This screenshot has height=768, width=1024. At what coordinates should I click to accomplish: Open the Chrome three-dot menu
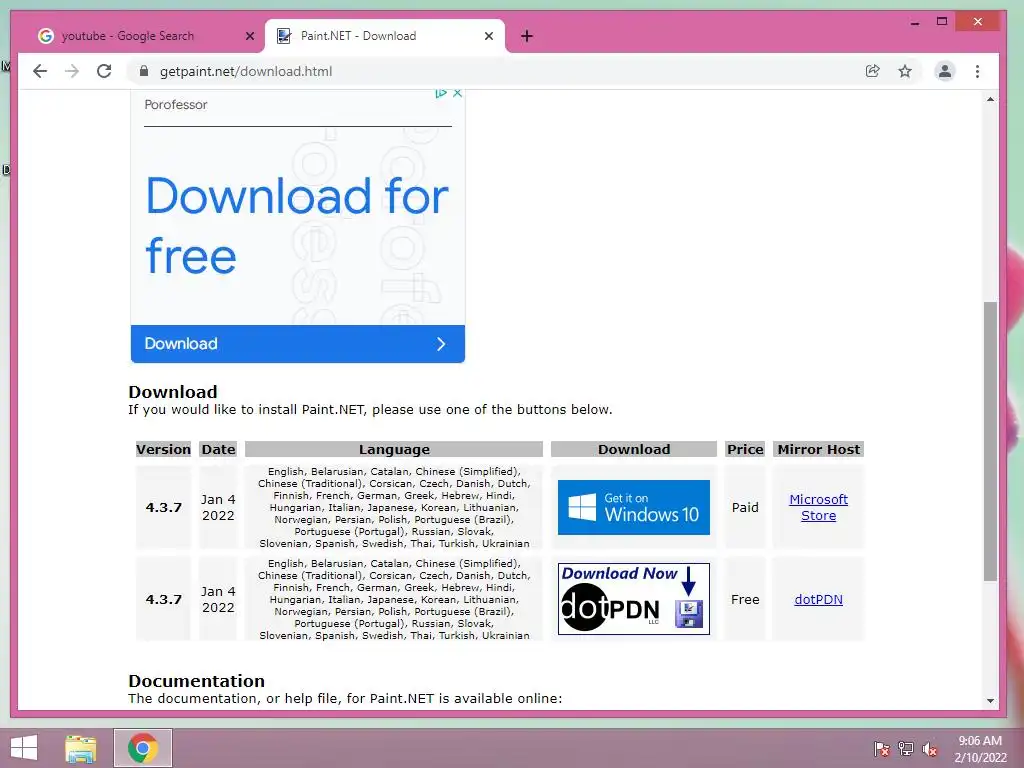[x=977, y=71]
